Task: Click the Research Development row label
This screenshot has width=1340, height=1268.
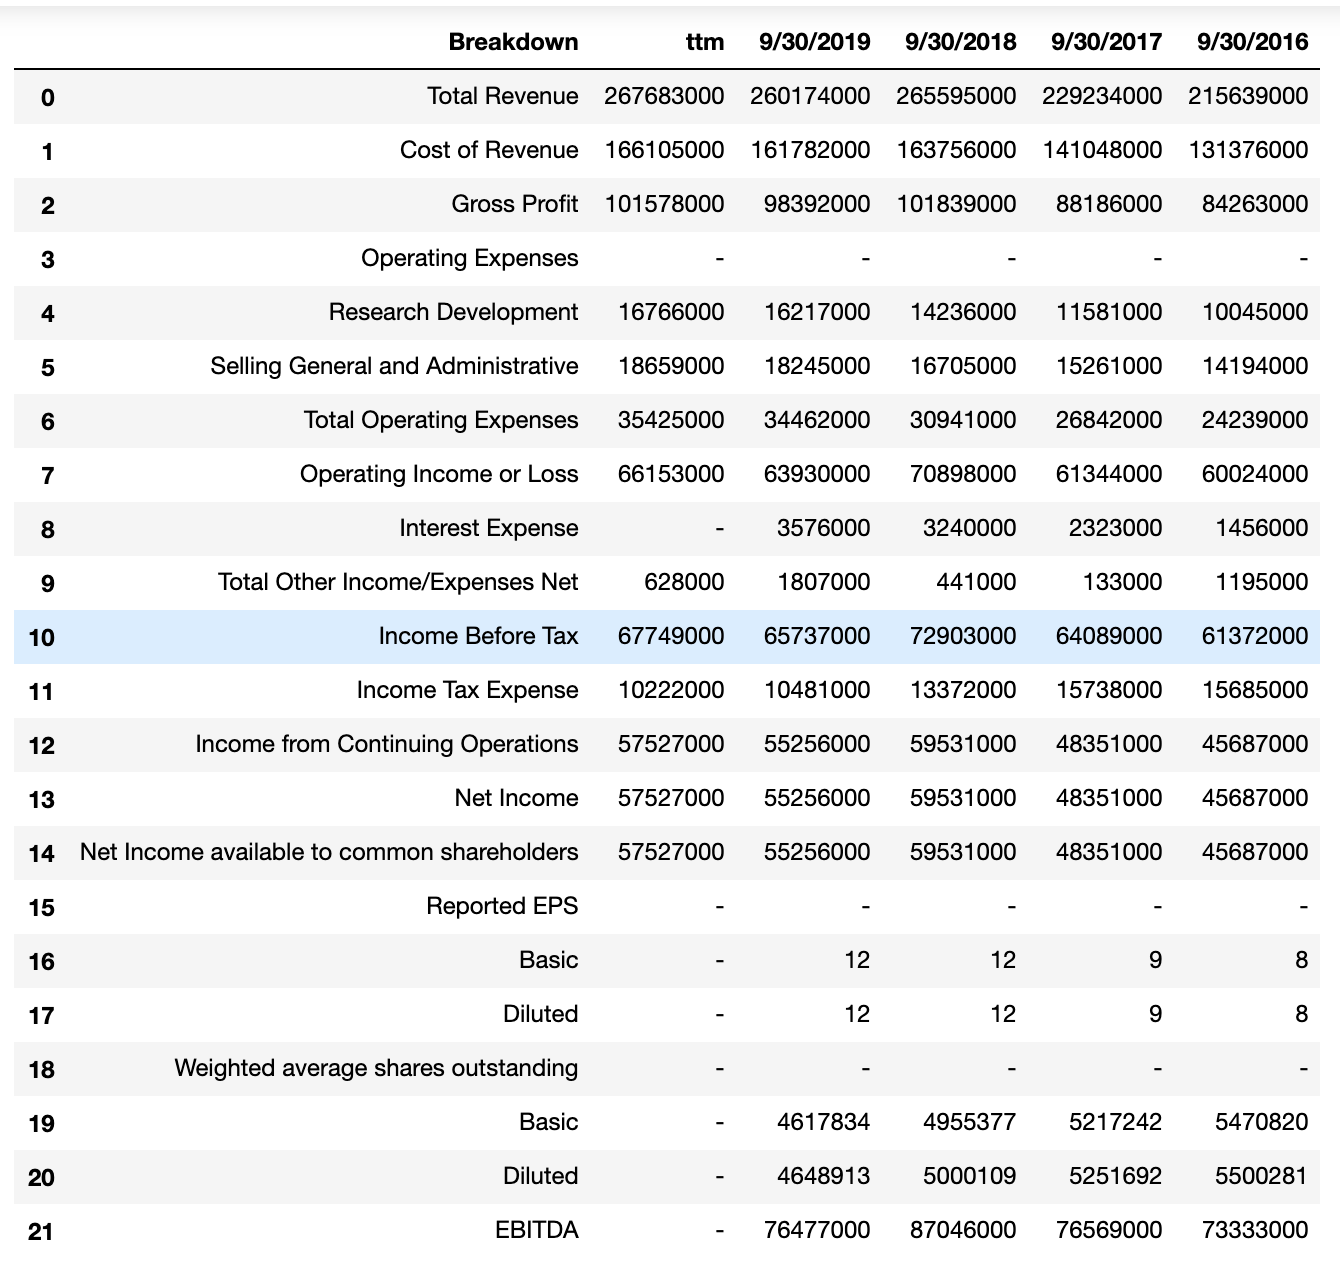Action: [454, 312]
